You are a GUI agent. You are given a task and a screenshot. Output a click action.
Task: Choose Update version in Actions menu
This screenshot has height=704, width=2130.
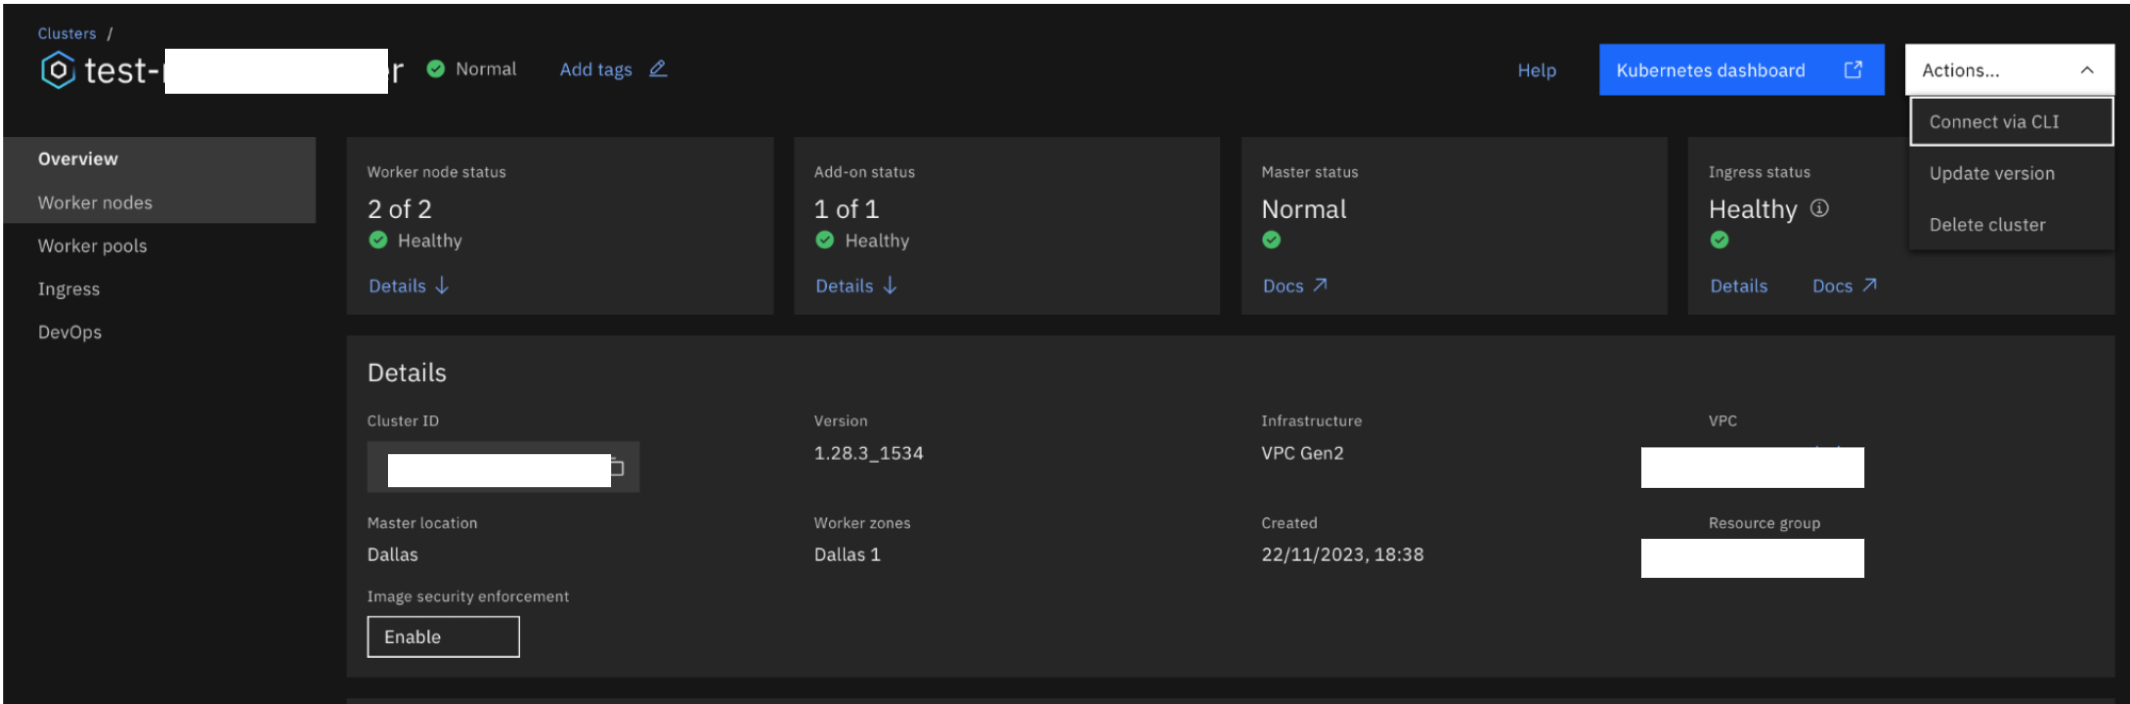[1991, 173]
